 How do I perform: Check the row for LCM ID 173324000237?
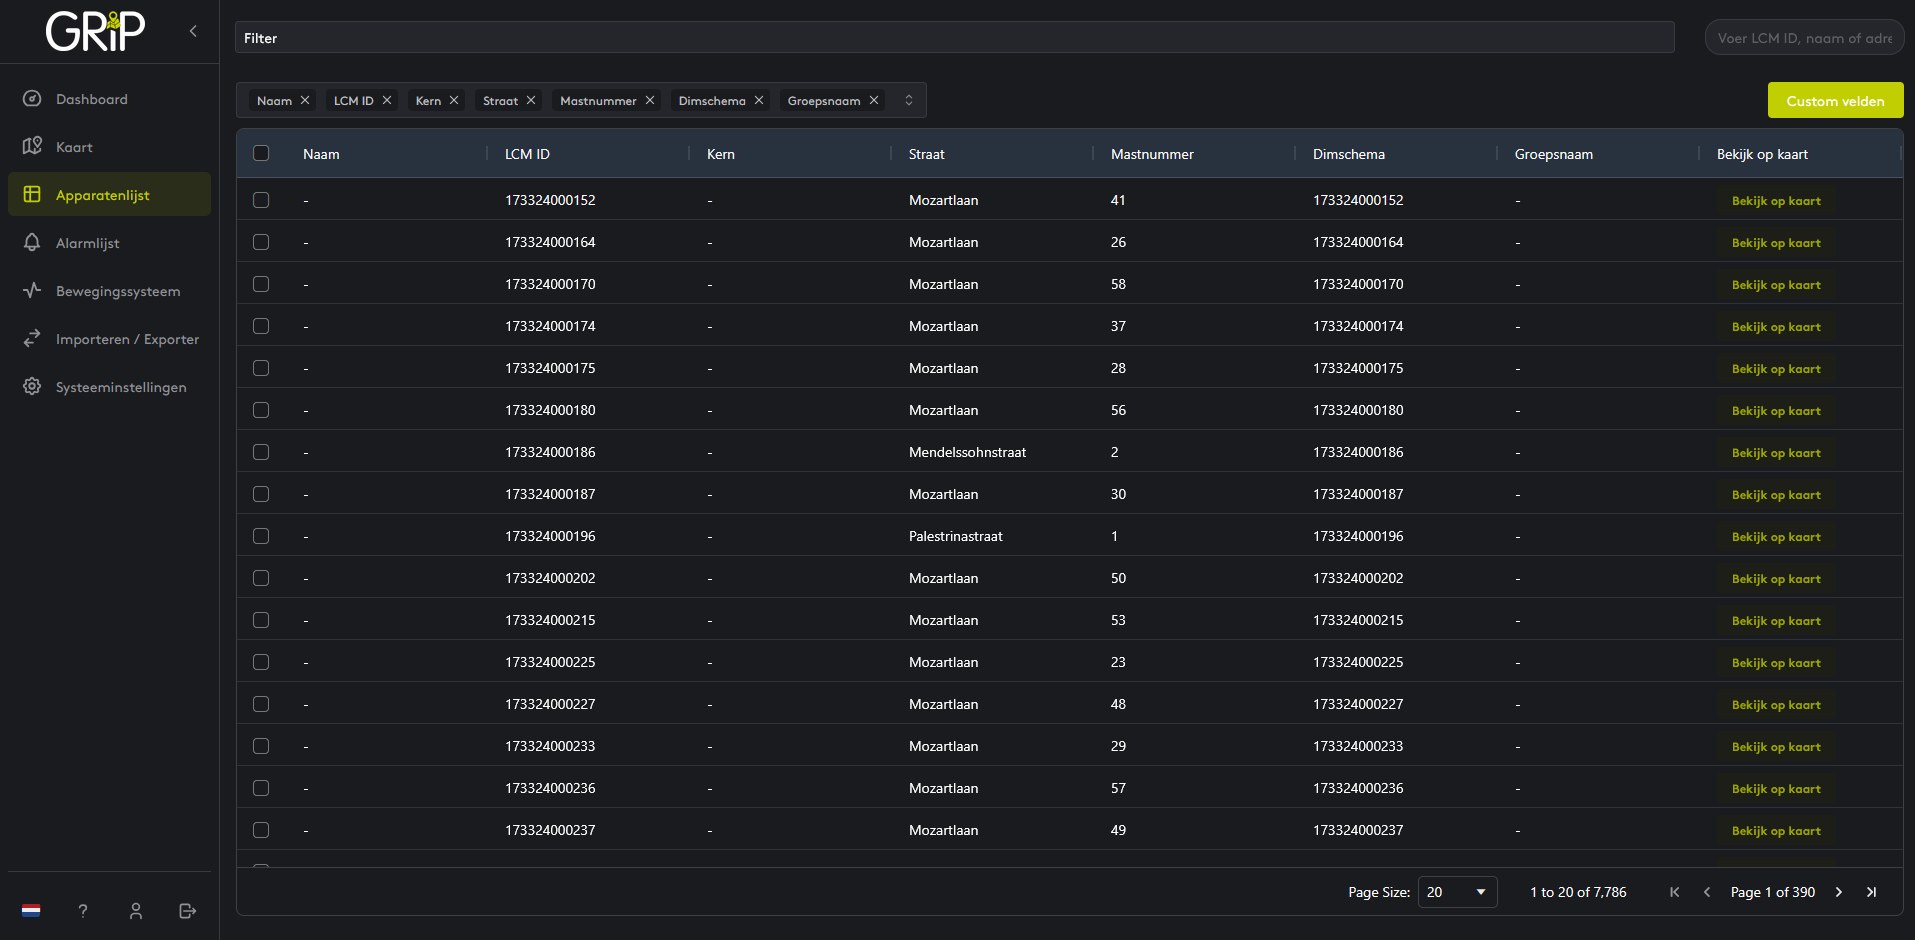pyautogui.click(x=261, y=830)
